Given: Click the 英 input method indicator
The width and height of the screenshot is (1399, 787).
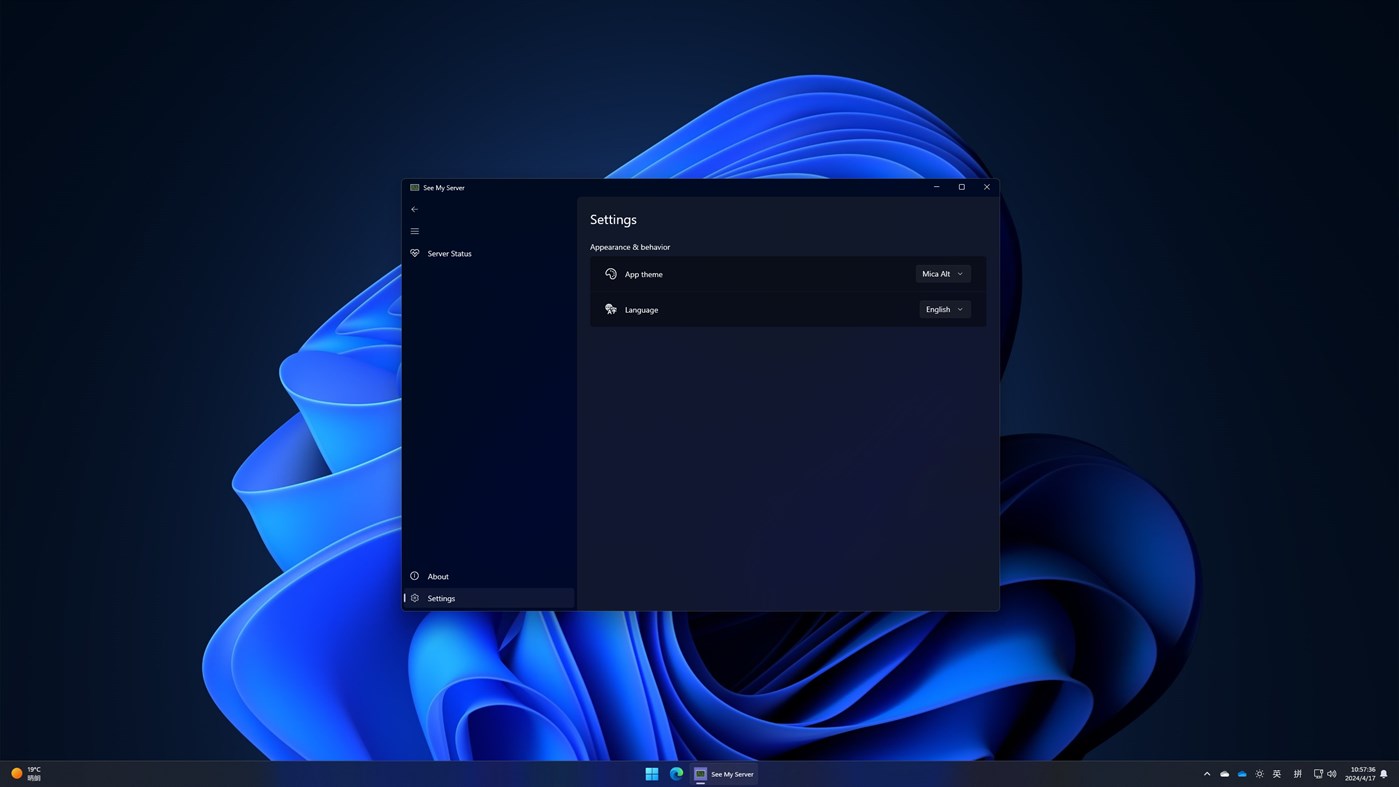Looking at the screenshot, I should pos(1276,773).
